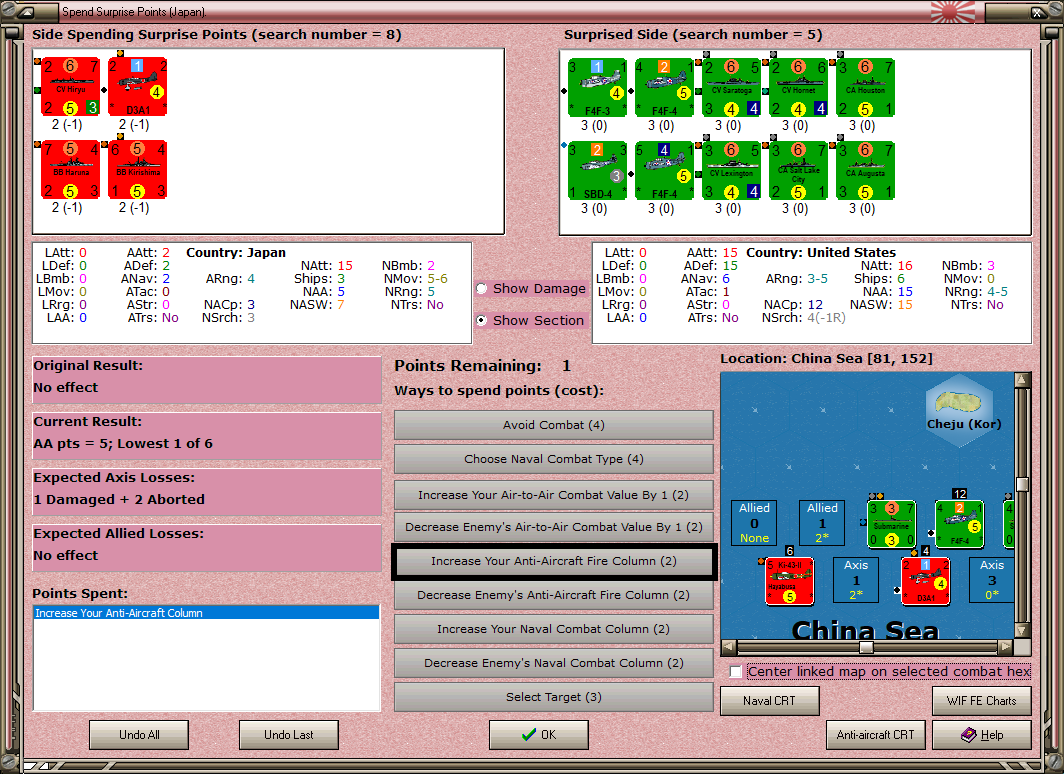This screenshot has height=774, width=1064.
Task: Select the CA Salt Lake City counter
Action: click(799, 171)
